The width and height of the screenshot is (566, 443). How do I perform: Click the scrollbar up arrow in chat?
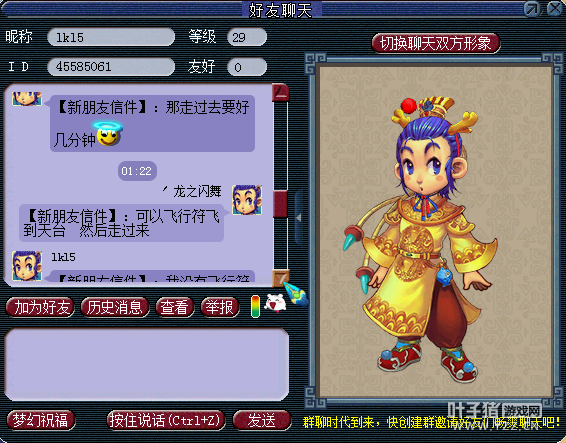click(281, 92)
